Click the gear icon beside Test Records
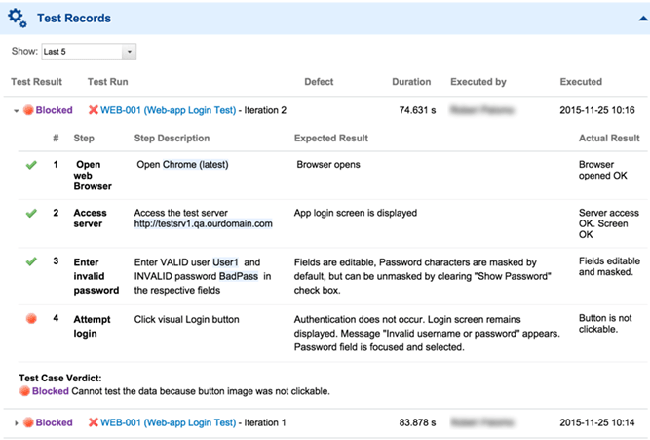This screenshot has width=650, height=440. pyautogui.click(x=17, y=18)
